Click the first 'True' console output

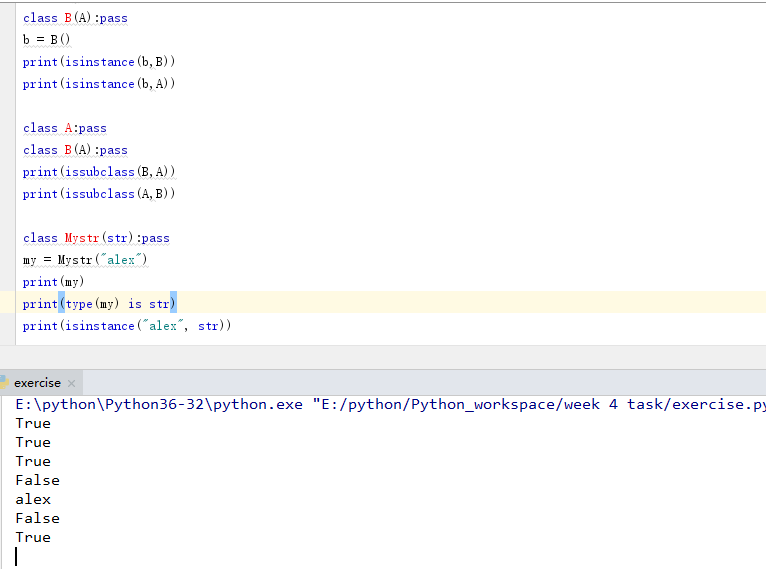click(33, 423)
